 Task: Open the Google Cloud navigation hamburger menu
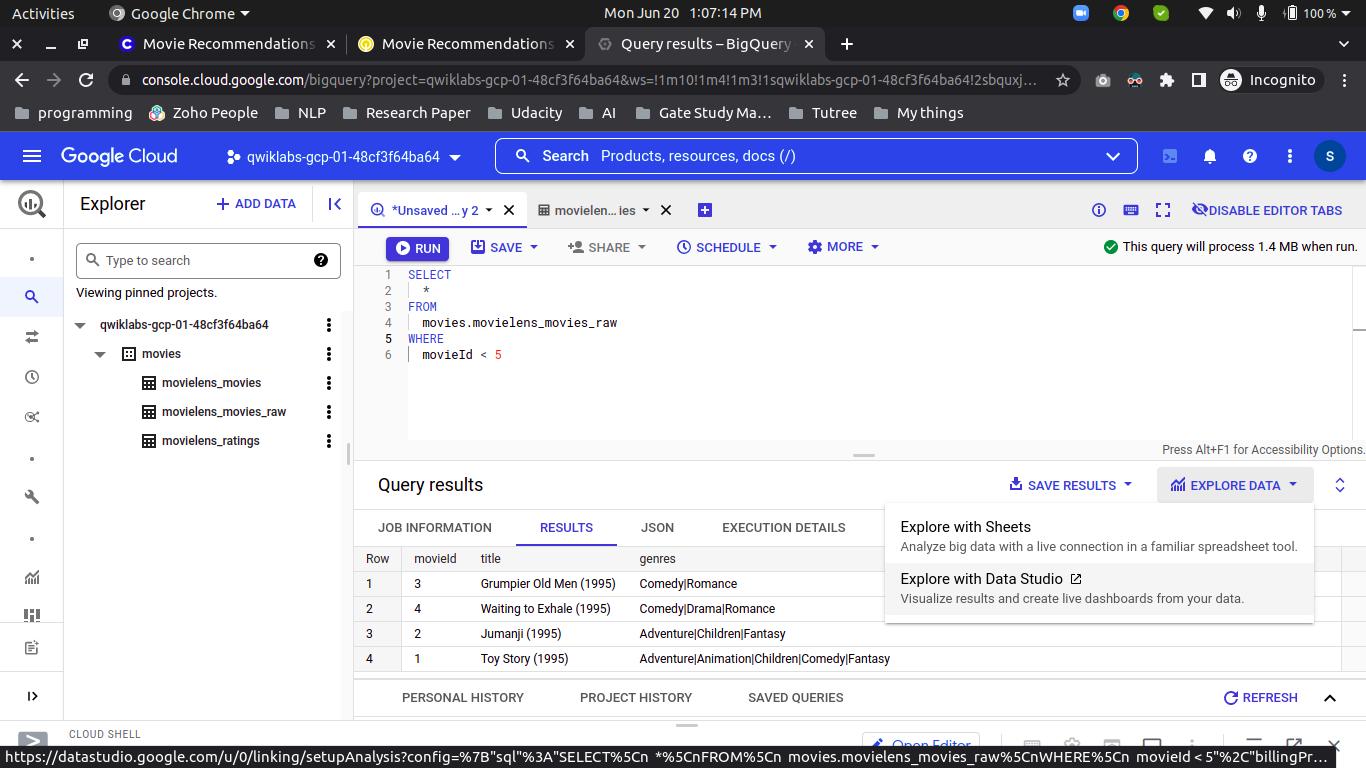tap(32, 156)
